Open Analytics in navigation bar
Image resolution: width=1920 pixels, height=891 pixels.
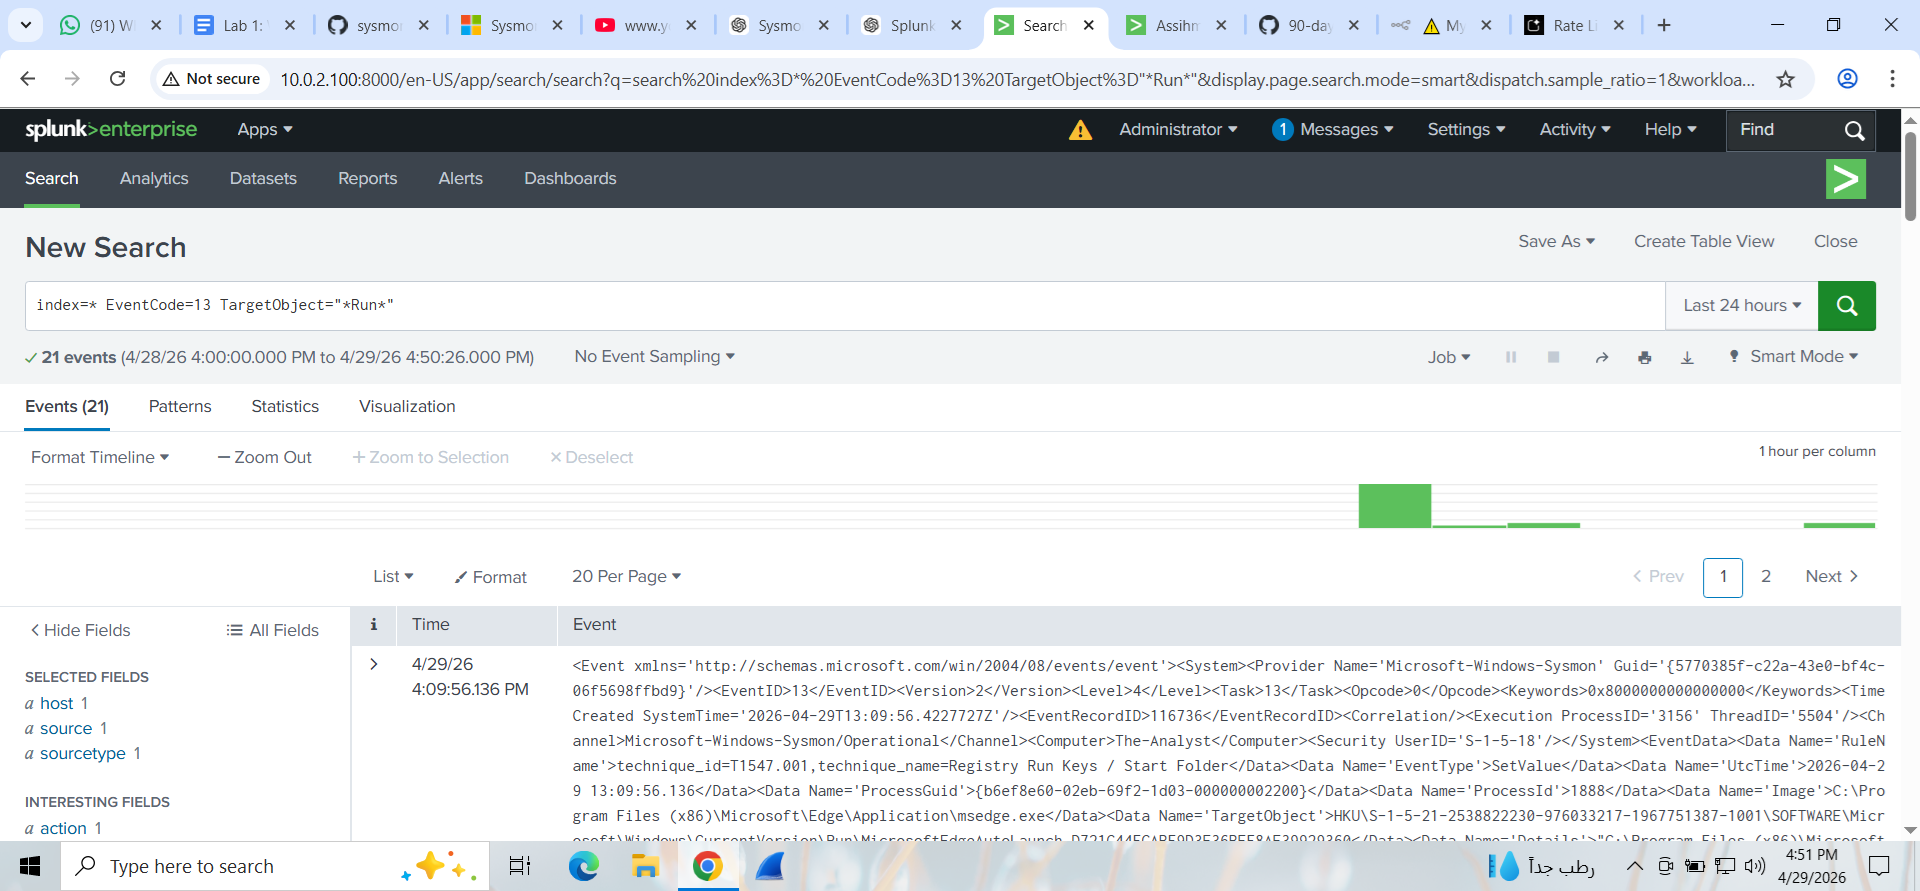coord(154,178)
